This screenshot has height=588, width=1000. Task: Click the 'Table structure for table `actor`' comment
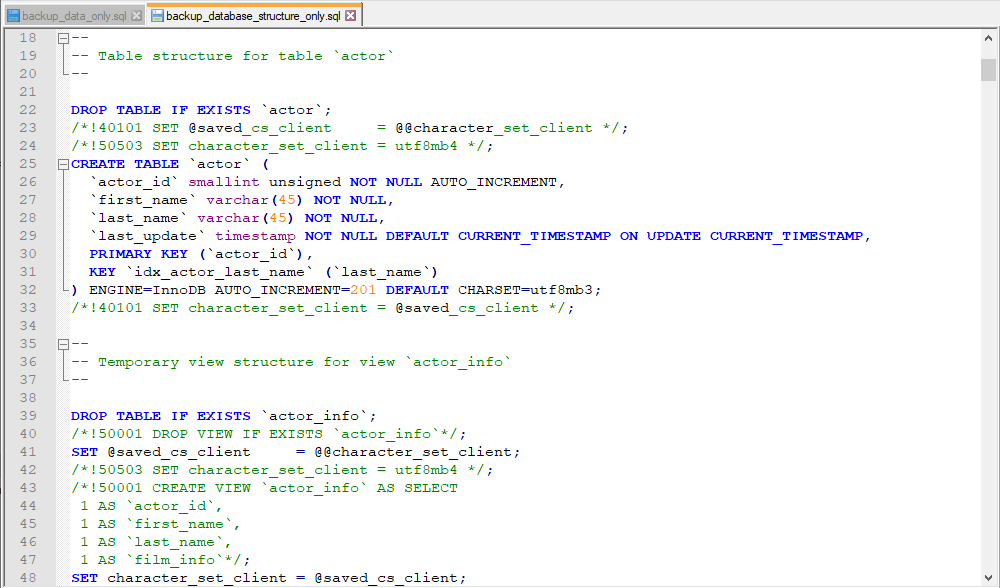click(x=232, y=55)
